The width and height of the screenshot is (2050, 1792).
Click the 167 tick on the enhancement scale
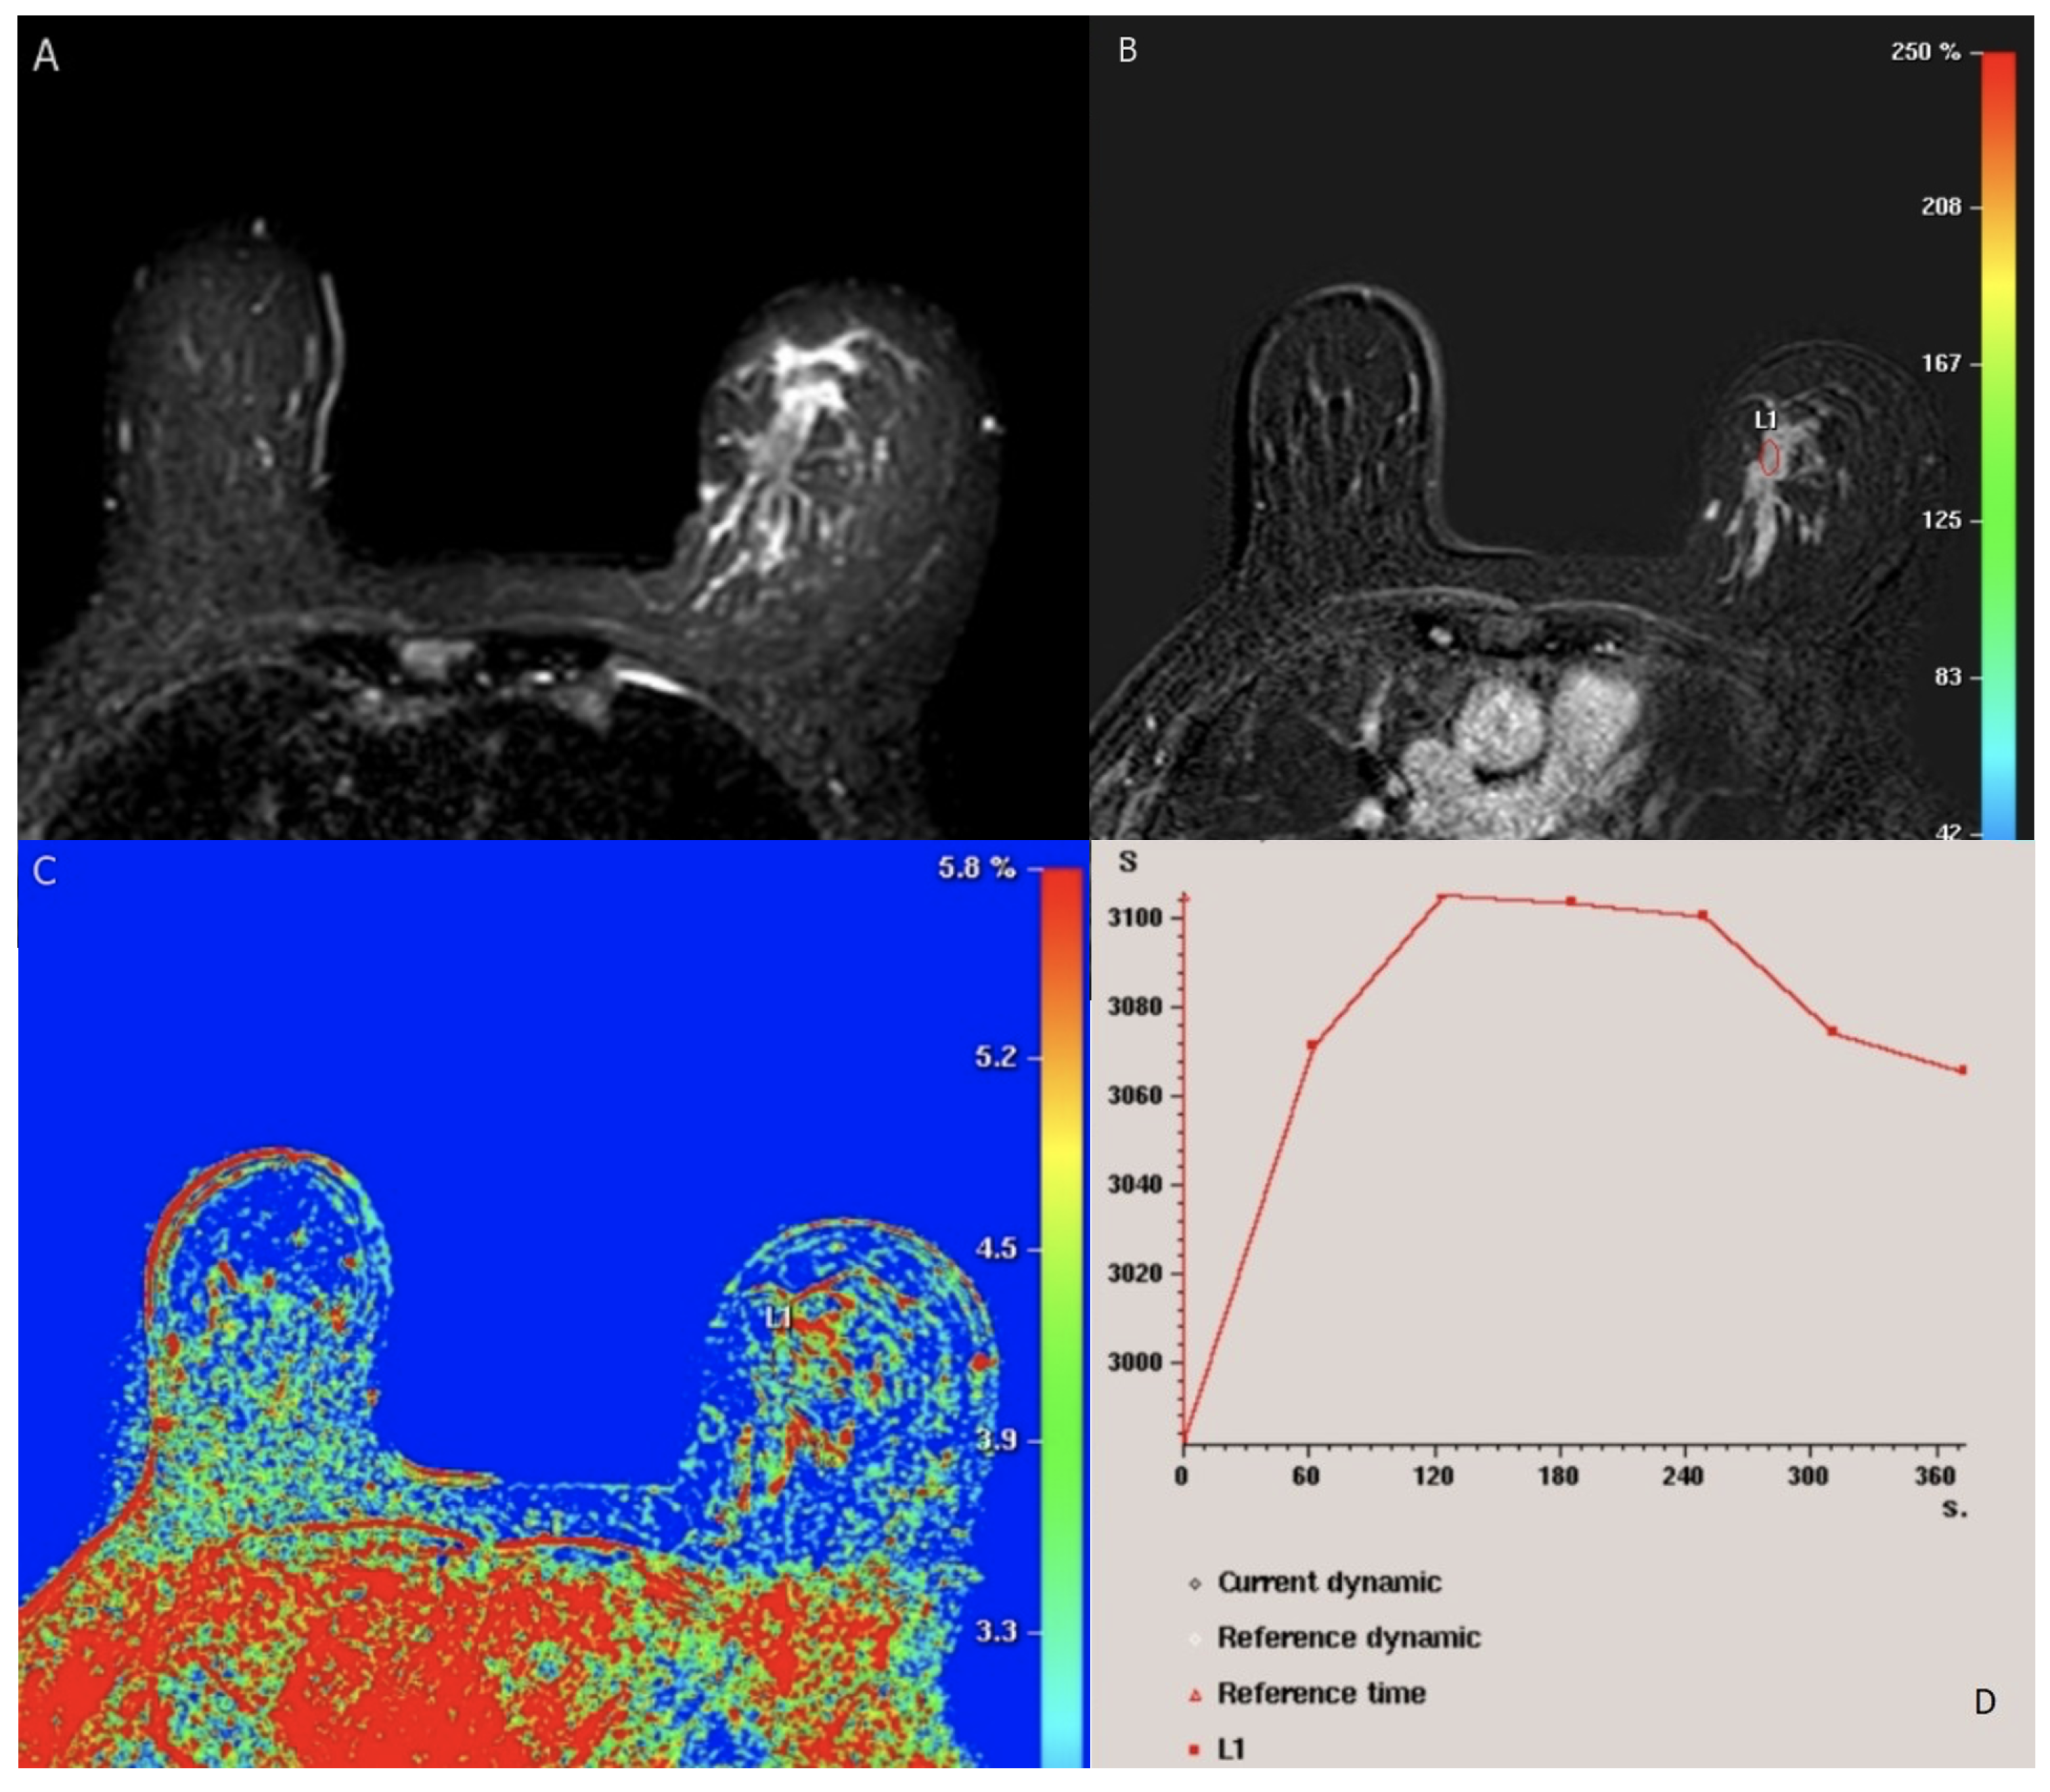[x=1942, y=363]
